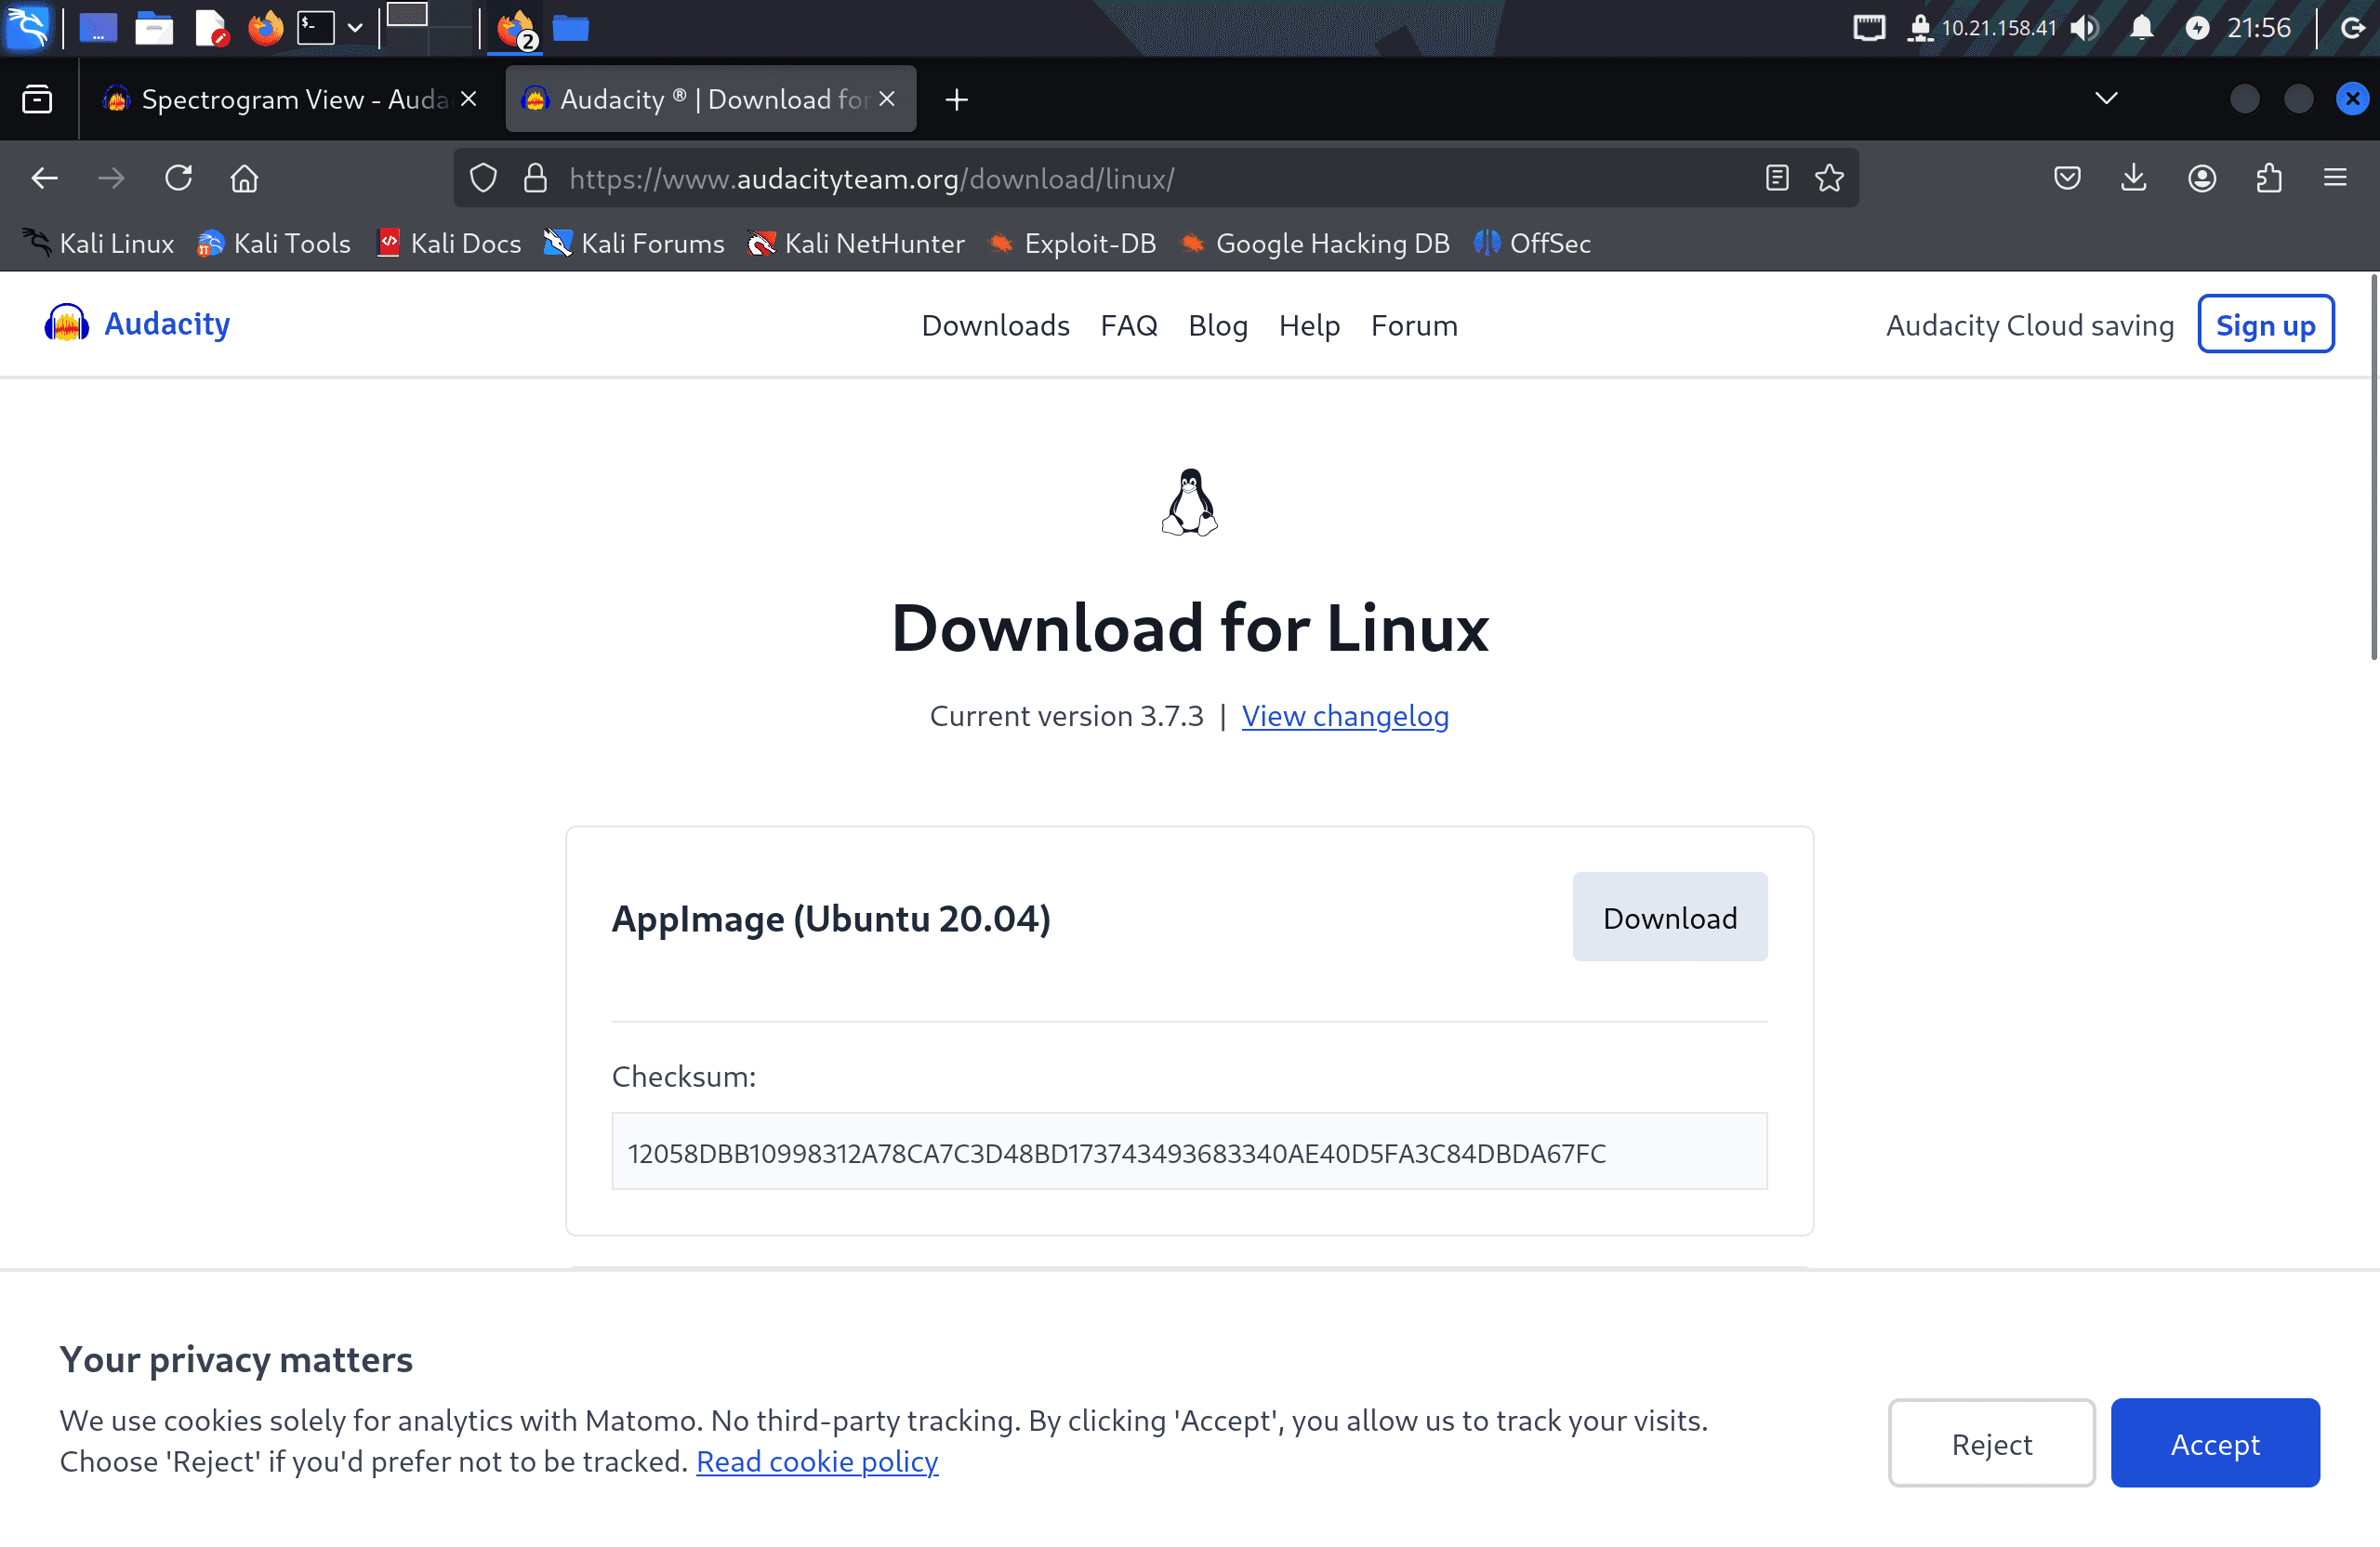
Task: Launch the text editor from the panel
Action: pyautogui.click(x=211, y=28)
